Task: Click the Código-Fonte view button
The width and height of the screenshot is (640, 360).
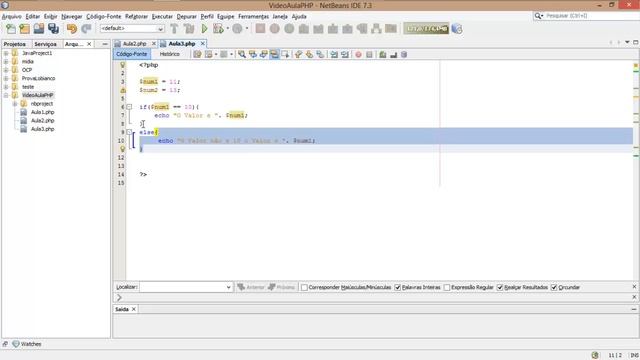Action: pyautogui.click(x=131, y=54)
